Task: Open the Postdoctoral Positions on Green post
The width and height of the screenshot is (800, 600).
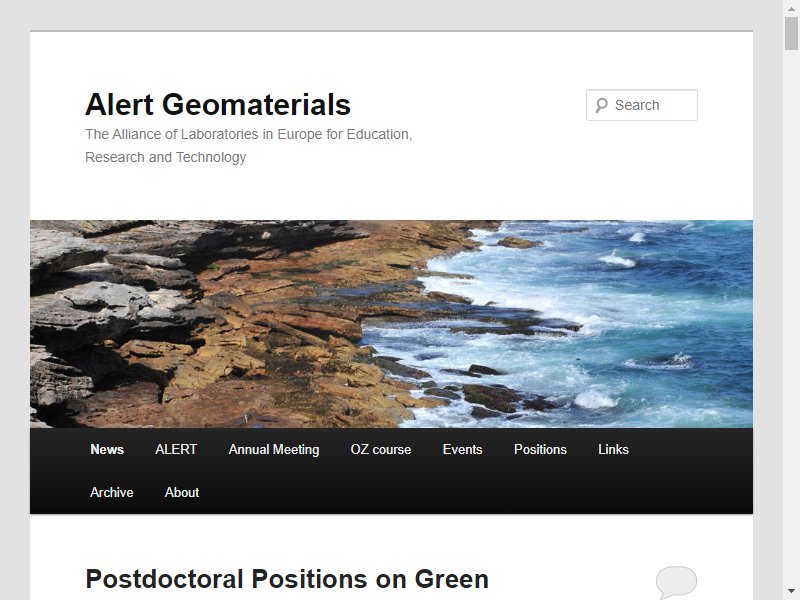Action: (287, 580)
